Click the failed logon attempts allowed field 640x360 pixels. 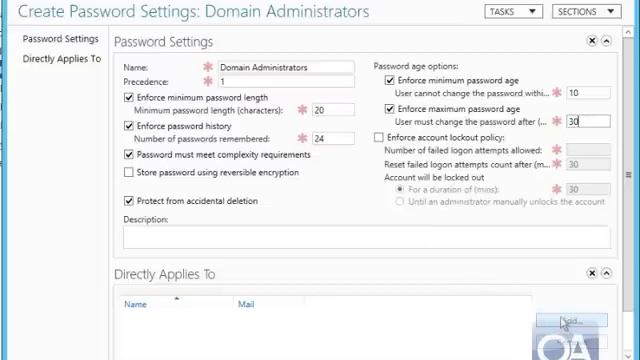tap(588, 150)
